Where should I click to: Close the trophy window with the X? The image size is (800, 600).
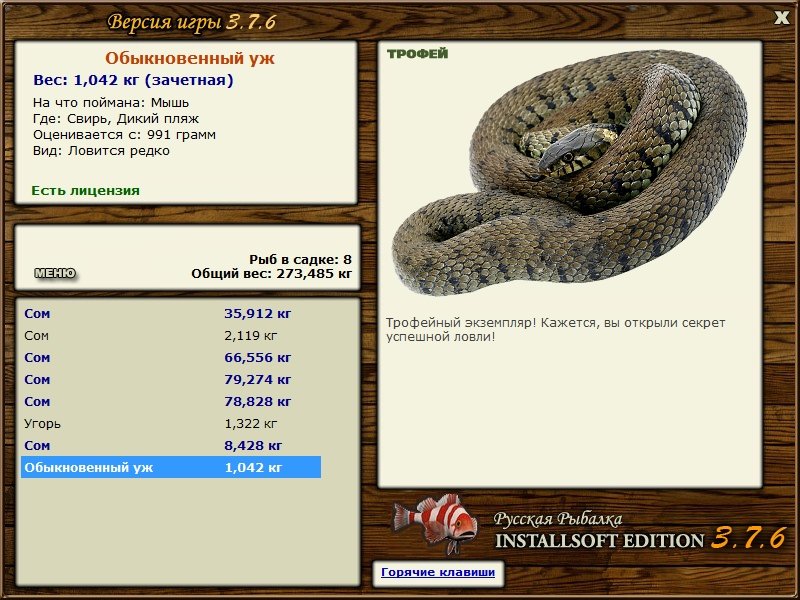[x=782, y=18]
